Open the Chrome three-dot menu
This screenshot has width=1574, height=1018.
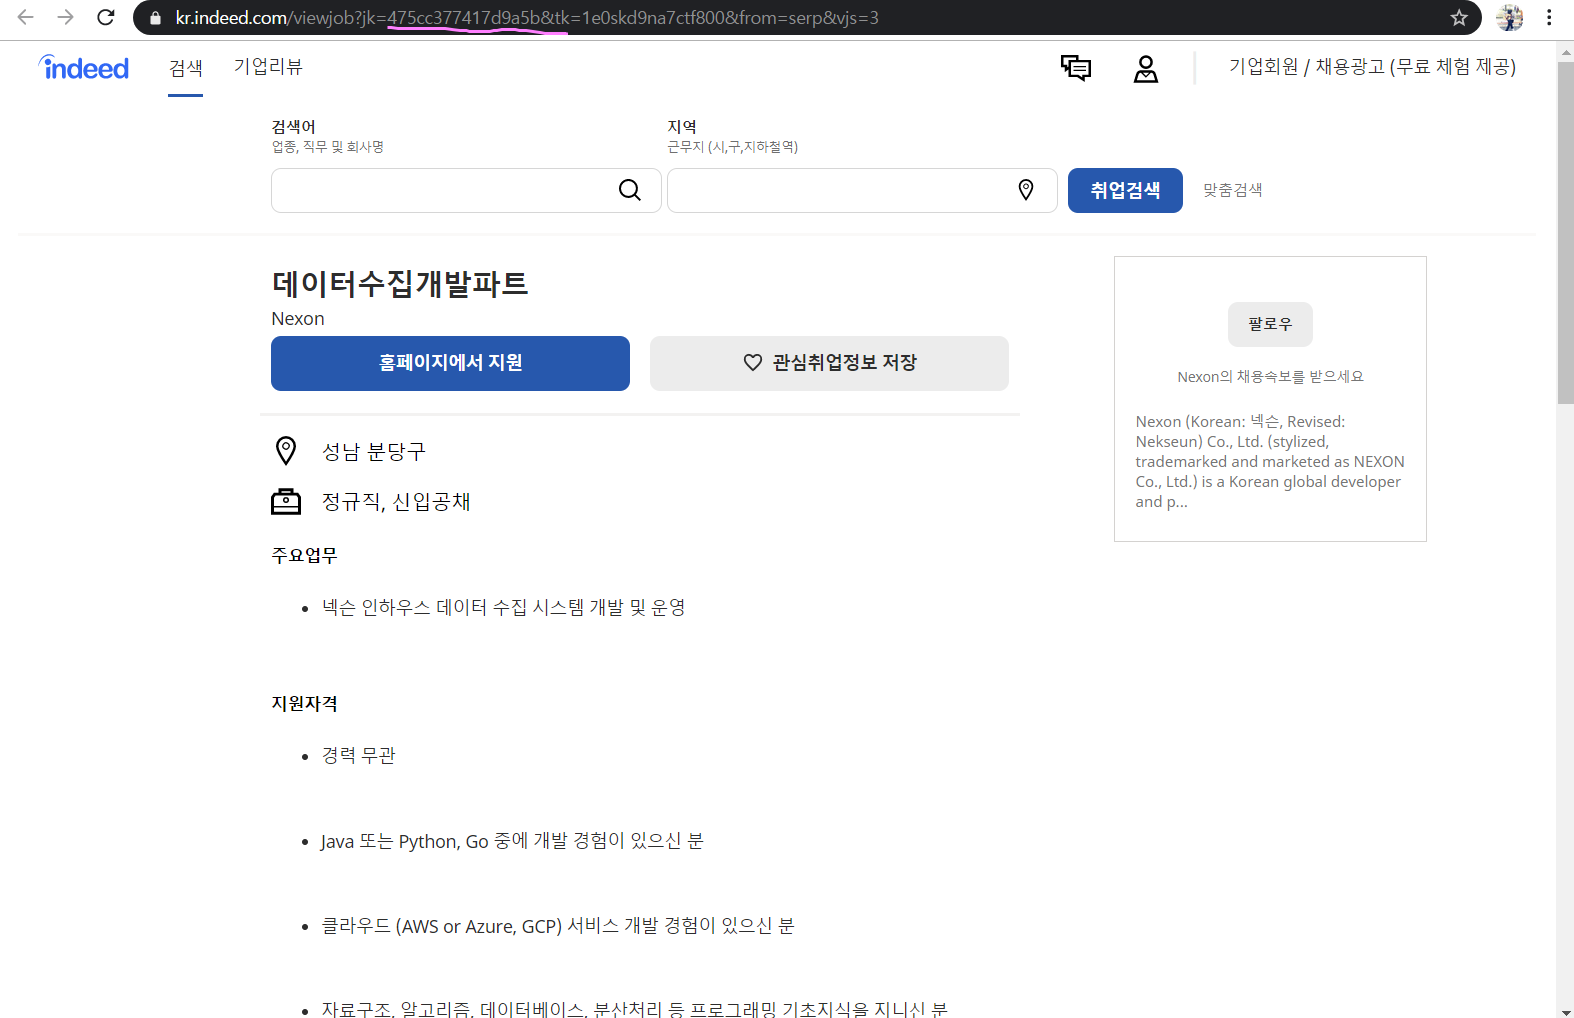tap(1549, 17)
